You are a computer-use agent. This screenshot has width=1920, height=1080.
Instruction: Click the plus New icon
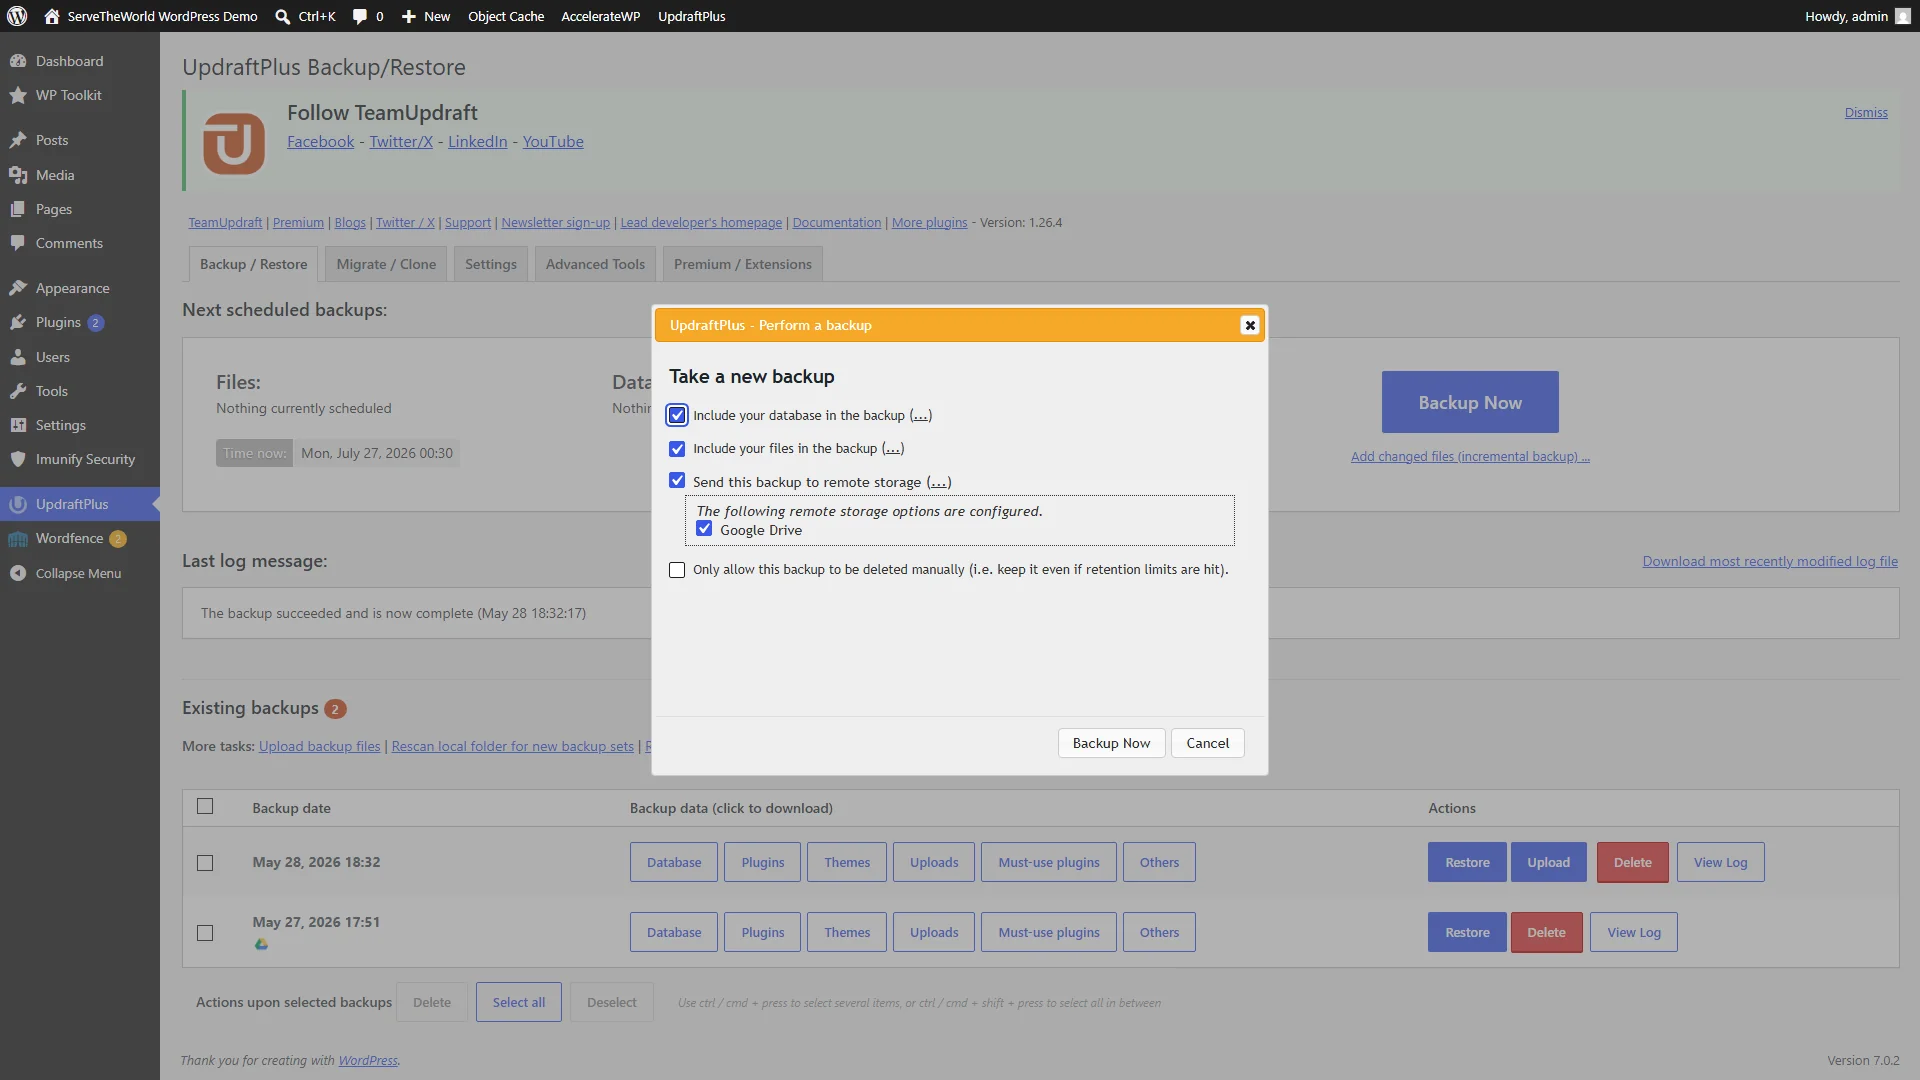tap(409, 16)
